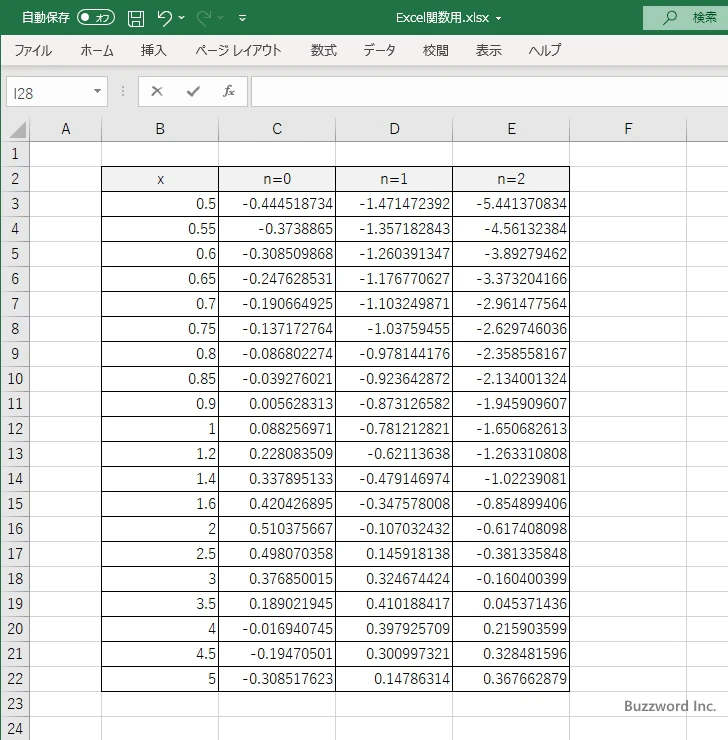728x740 pixels.
Task: Select column F header
Action: coord(628,129)
